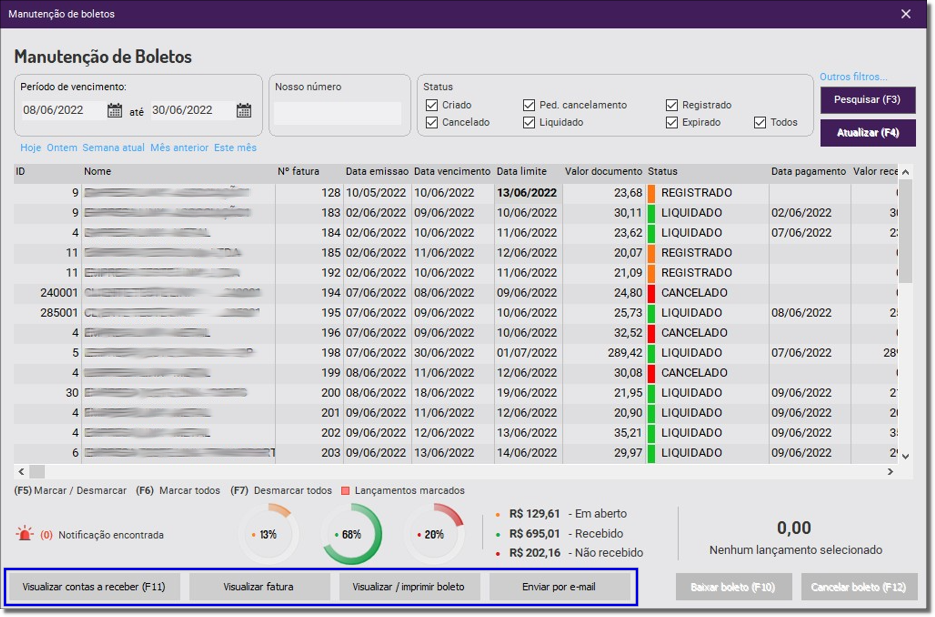935x617 pixels.
Task: Click the Visualizar fatura button
Action: tap(259, 587)
